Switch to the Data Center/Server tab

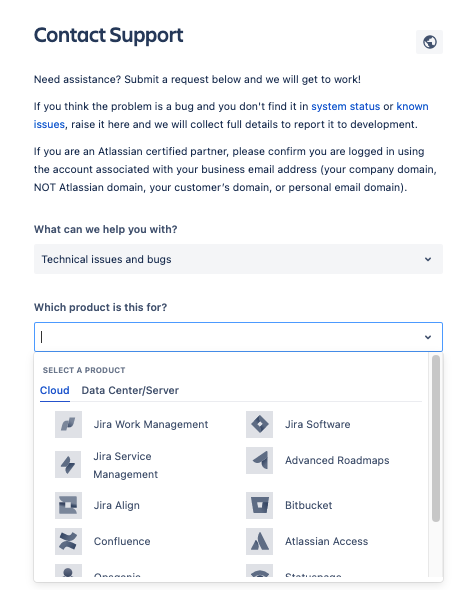[x=130, y=391]
